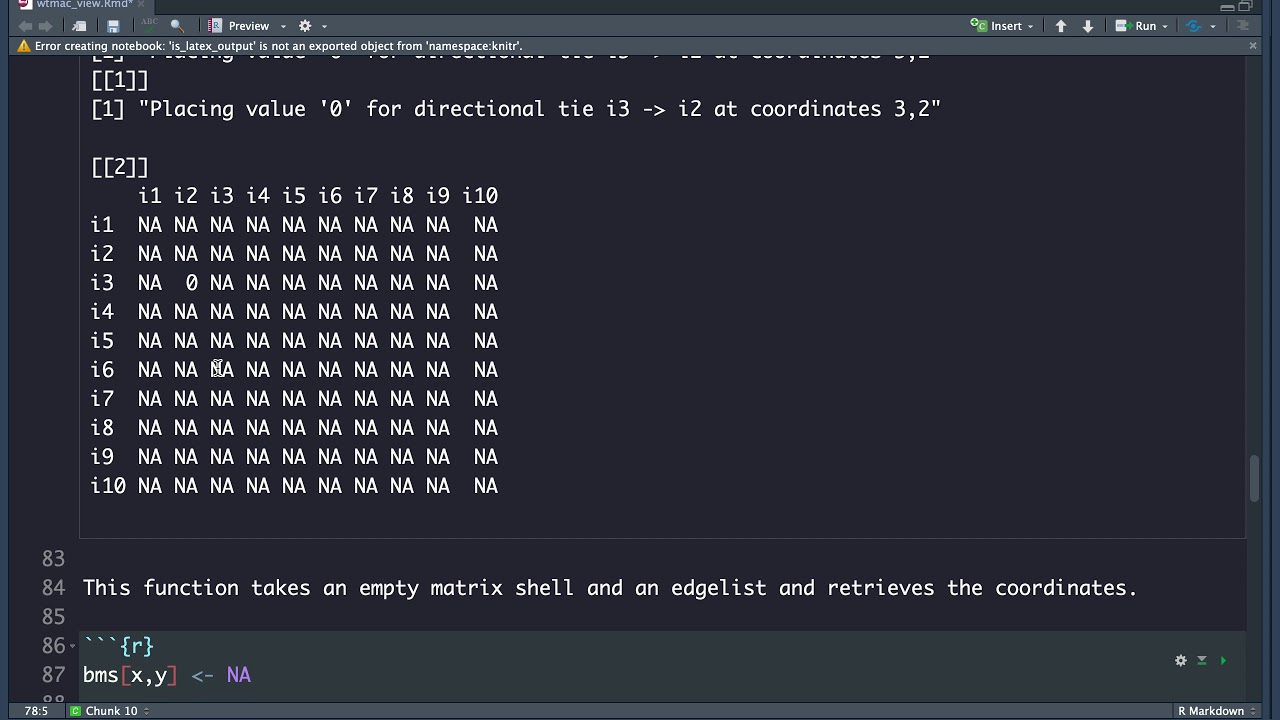Open find and replace
The width and height of the screenshot is (1280, 720).
[x=177, y=26]
